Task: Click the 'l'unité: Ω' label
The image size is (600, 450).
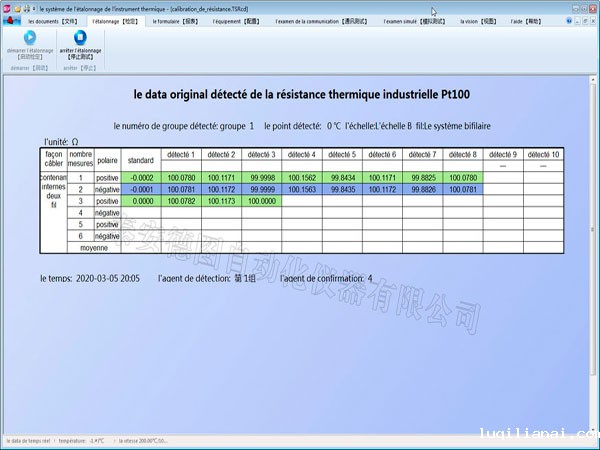Action: point(61,142)
